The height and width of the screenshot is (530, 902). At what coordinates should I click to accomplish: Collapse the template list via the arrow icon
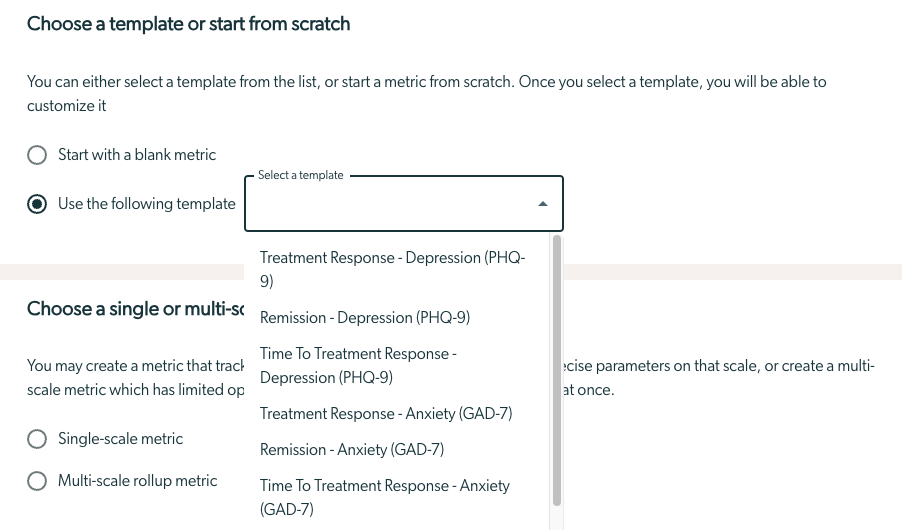click(542, 204)
